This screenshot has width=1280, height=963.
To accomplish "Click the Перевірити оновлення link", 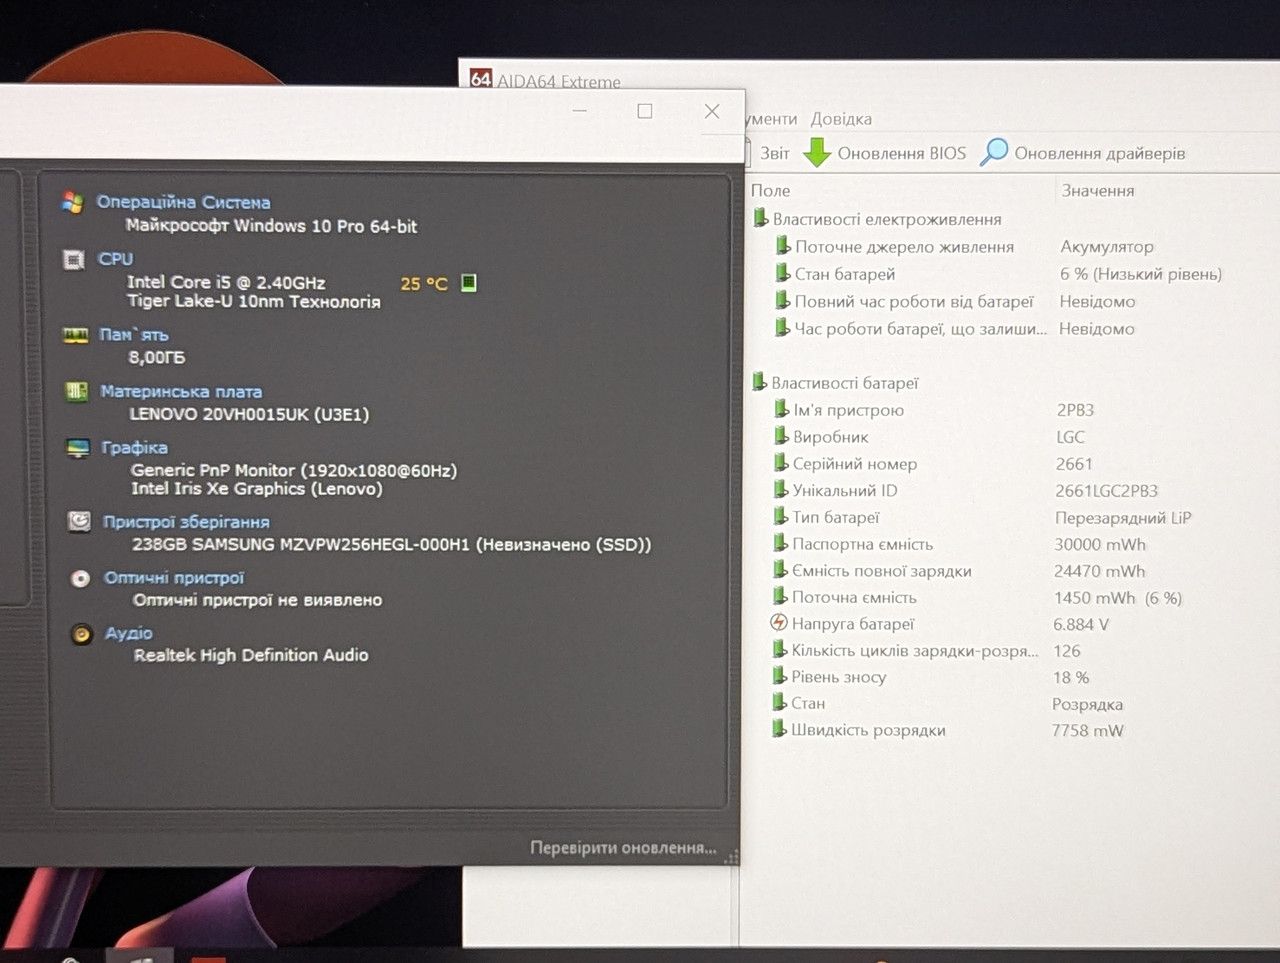I will point(623,847).
